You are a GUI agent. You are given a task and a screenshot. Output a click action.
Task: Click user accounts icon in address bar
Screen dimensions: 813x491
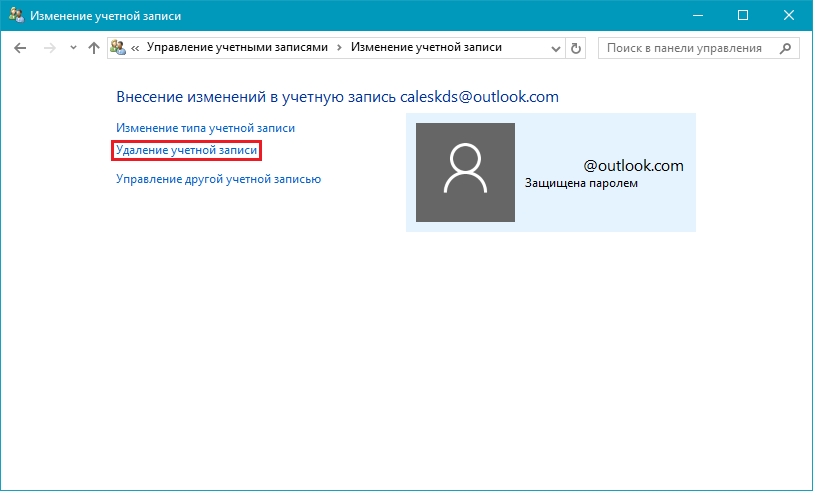tap(119, 48)
